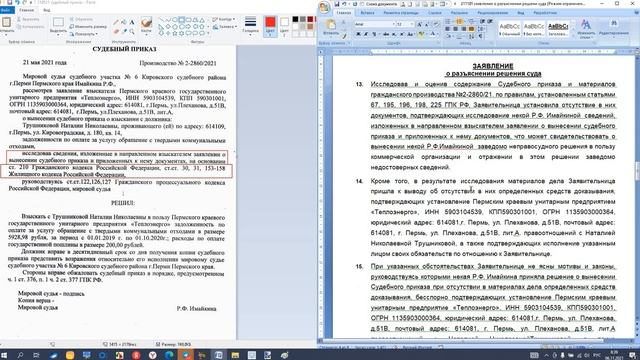
Task: Open the Разметка страницы tab in Word
Action: pyautogui.click(x=401, y=13)
